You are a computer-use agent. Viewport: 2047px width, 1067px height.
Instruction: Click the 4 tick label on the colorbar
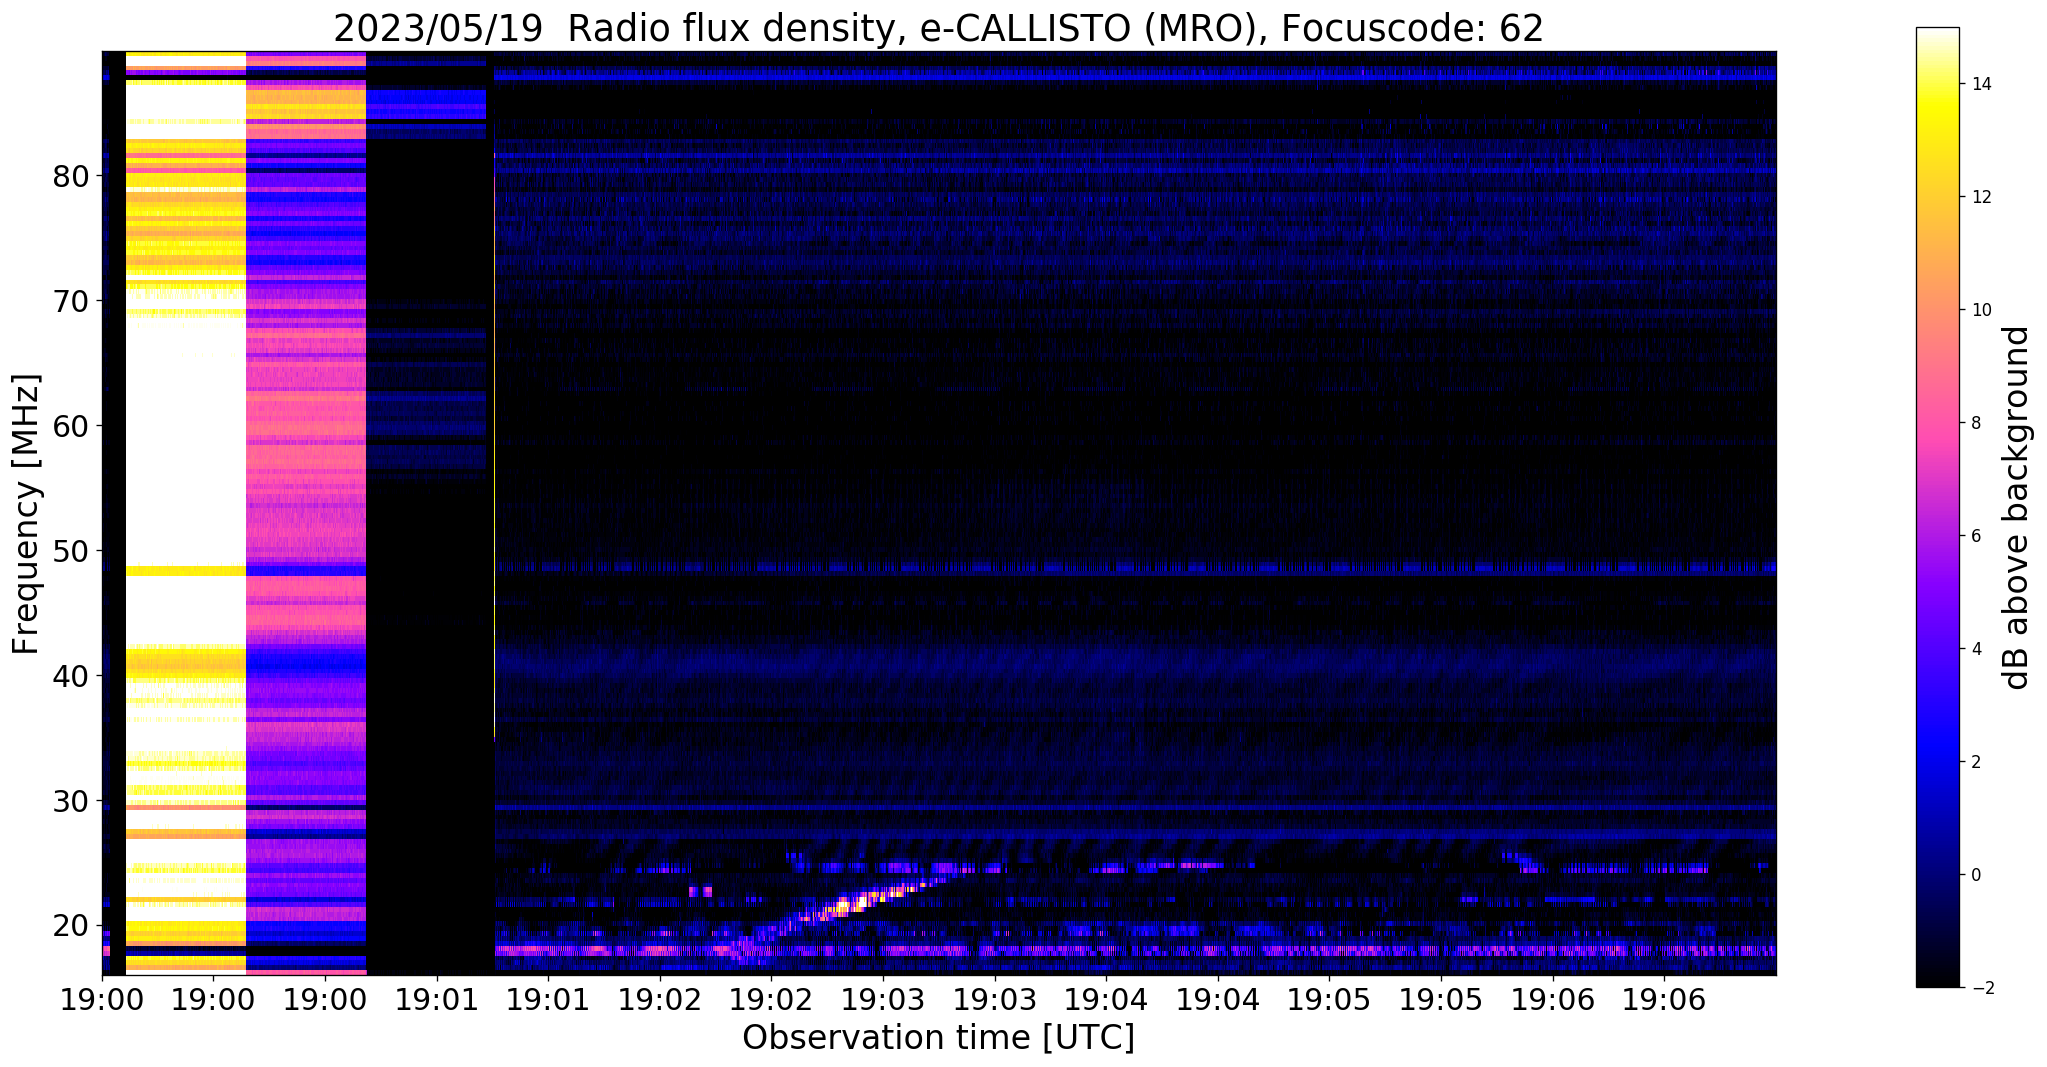[1975, 649]
